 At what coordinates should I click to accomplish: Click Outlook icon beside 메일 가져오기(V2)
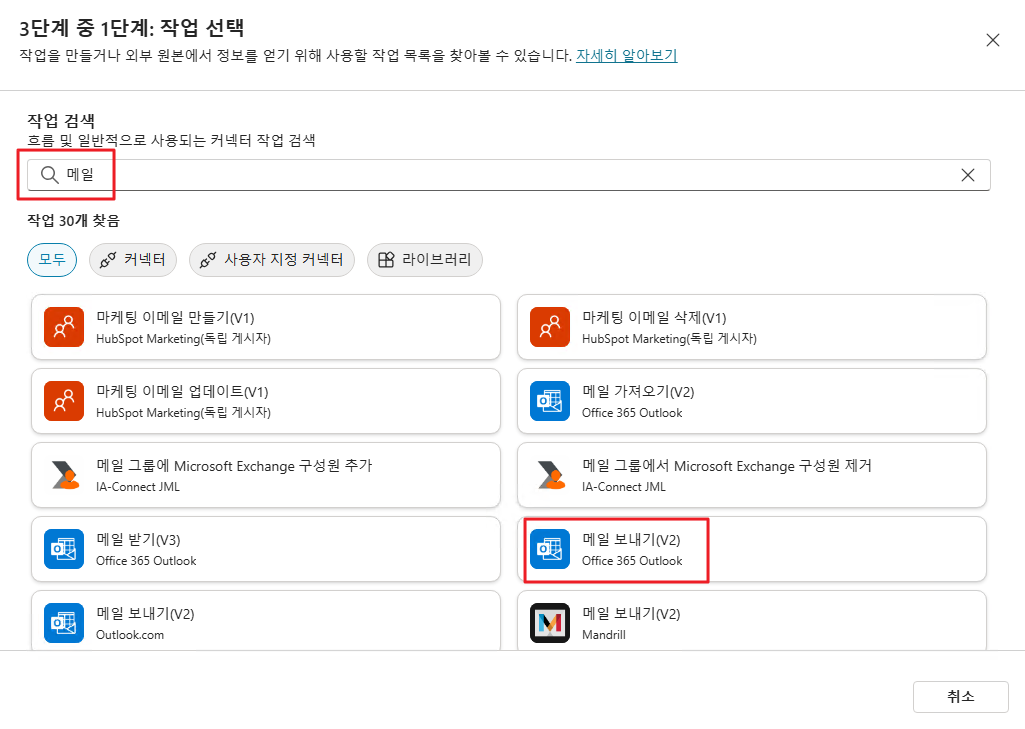coord(550,401)
